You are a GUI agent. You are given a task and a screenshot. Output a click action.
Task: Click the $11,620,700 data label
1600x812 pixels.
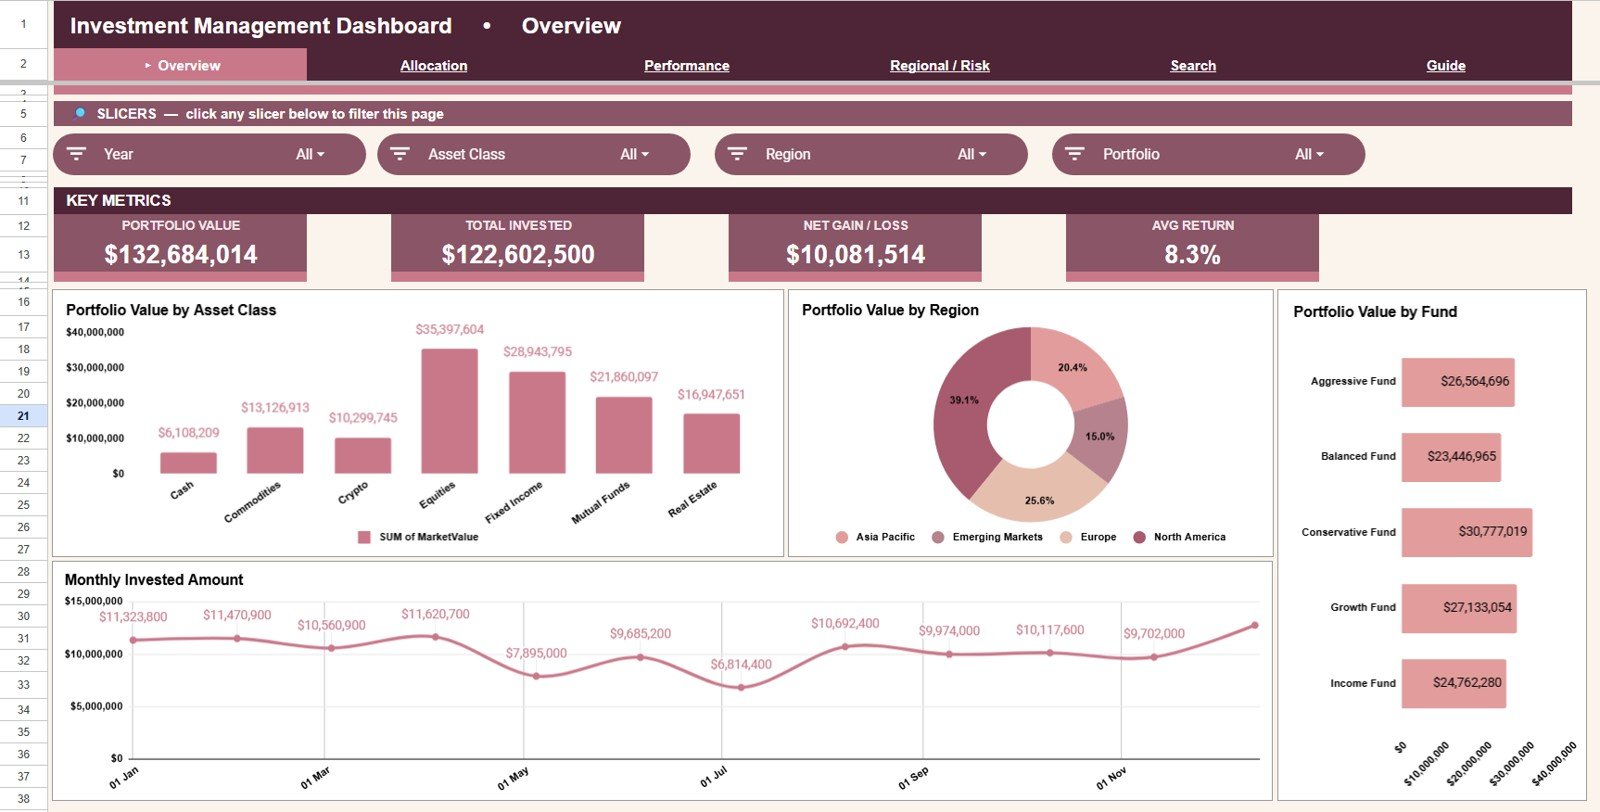(x=435, y=614)
